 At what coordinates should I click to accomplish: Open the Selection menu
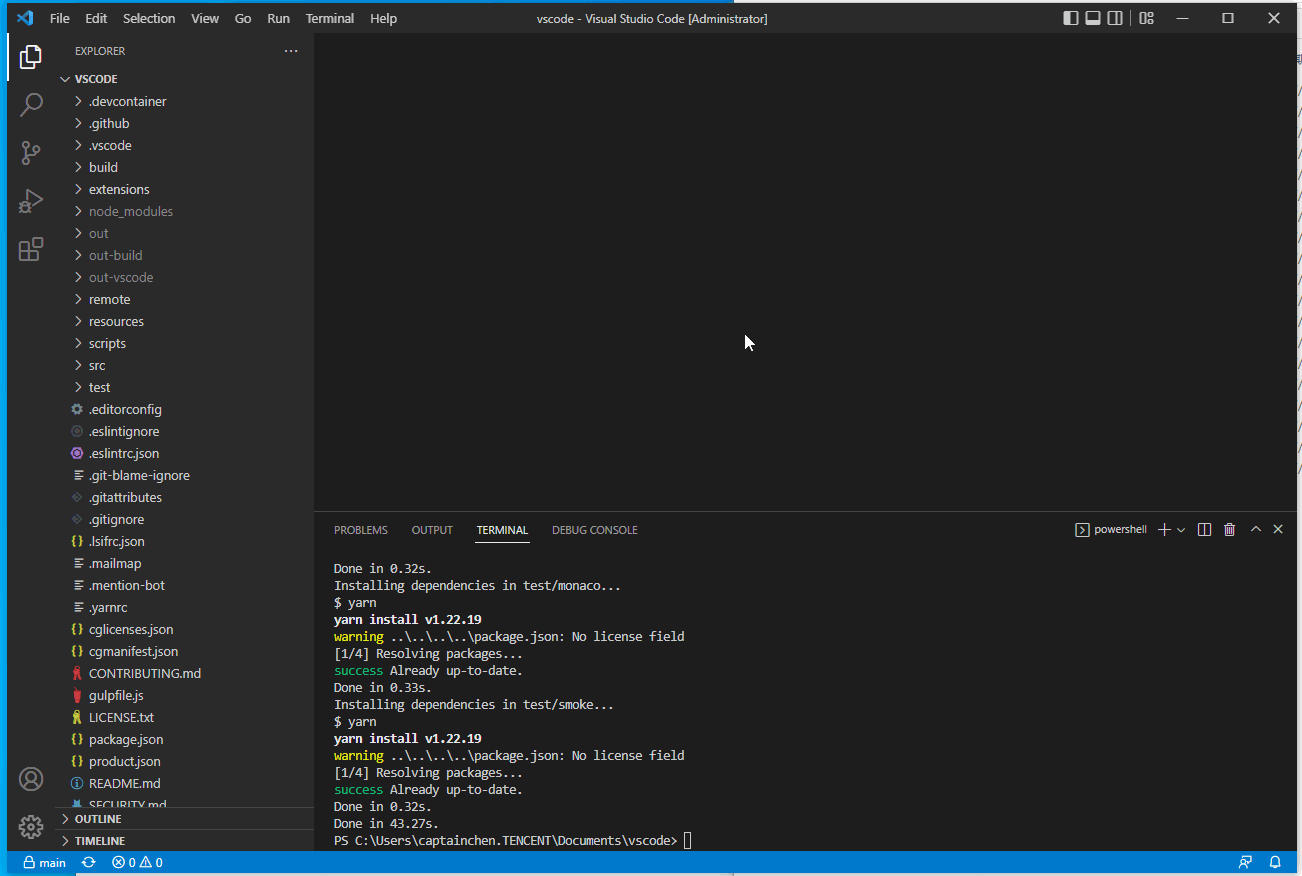(x=149, y=19)
